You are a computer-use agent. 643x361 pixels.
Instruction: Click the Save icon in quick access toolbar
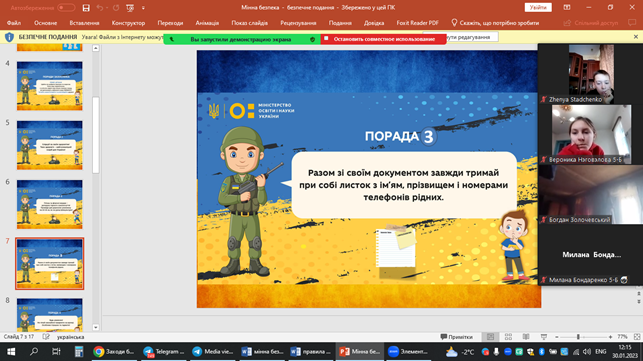pyautogui.click(x=86, y=8)
